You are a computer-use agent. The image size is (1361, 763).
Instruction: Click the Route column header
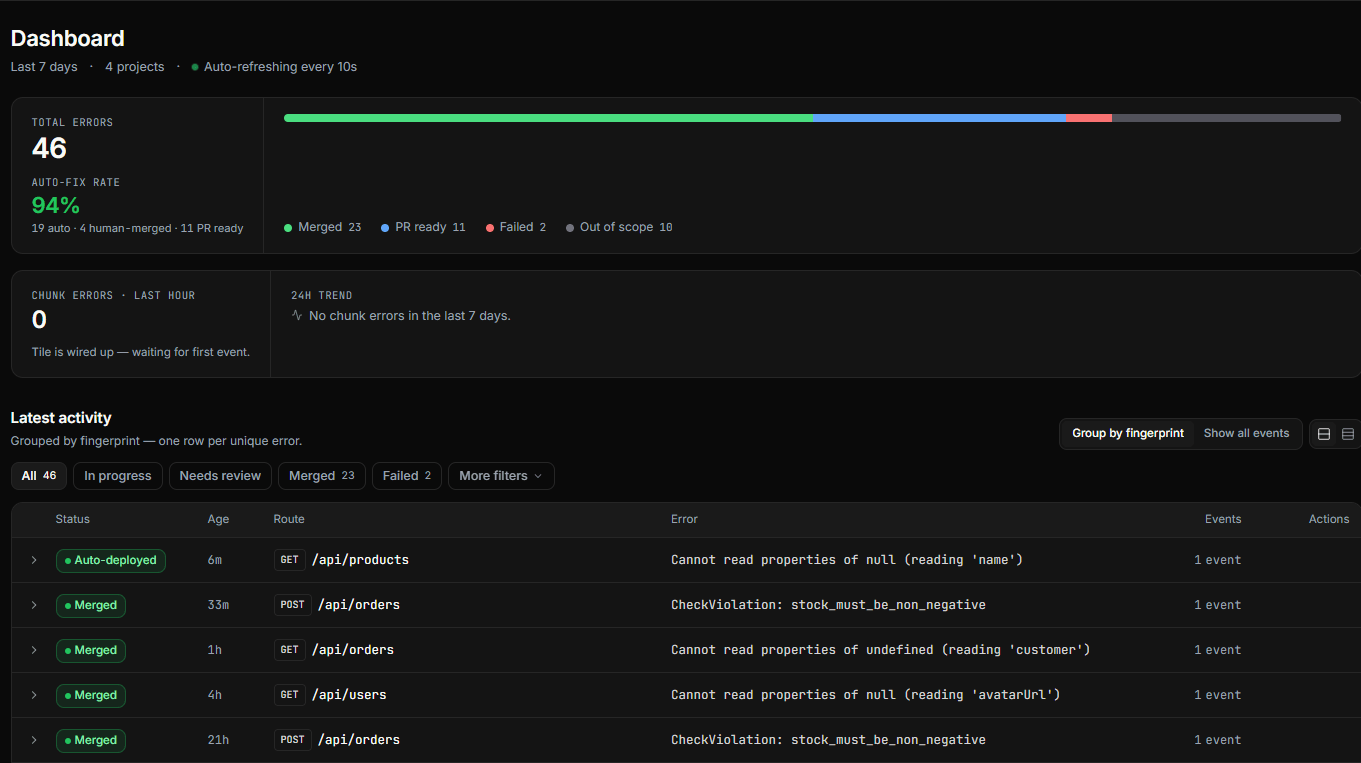[x=289, y=519]
